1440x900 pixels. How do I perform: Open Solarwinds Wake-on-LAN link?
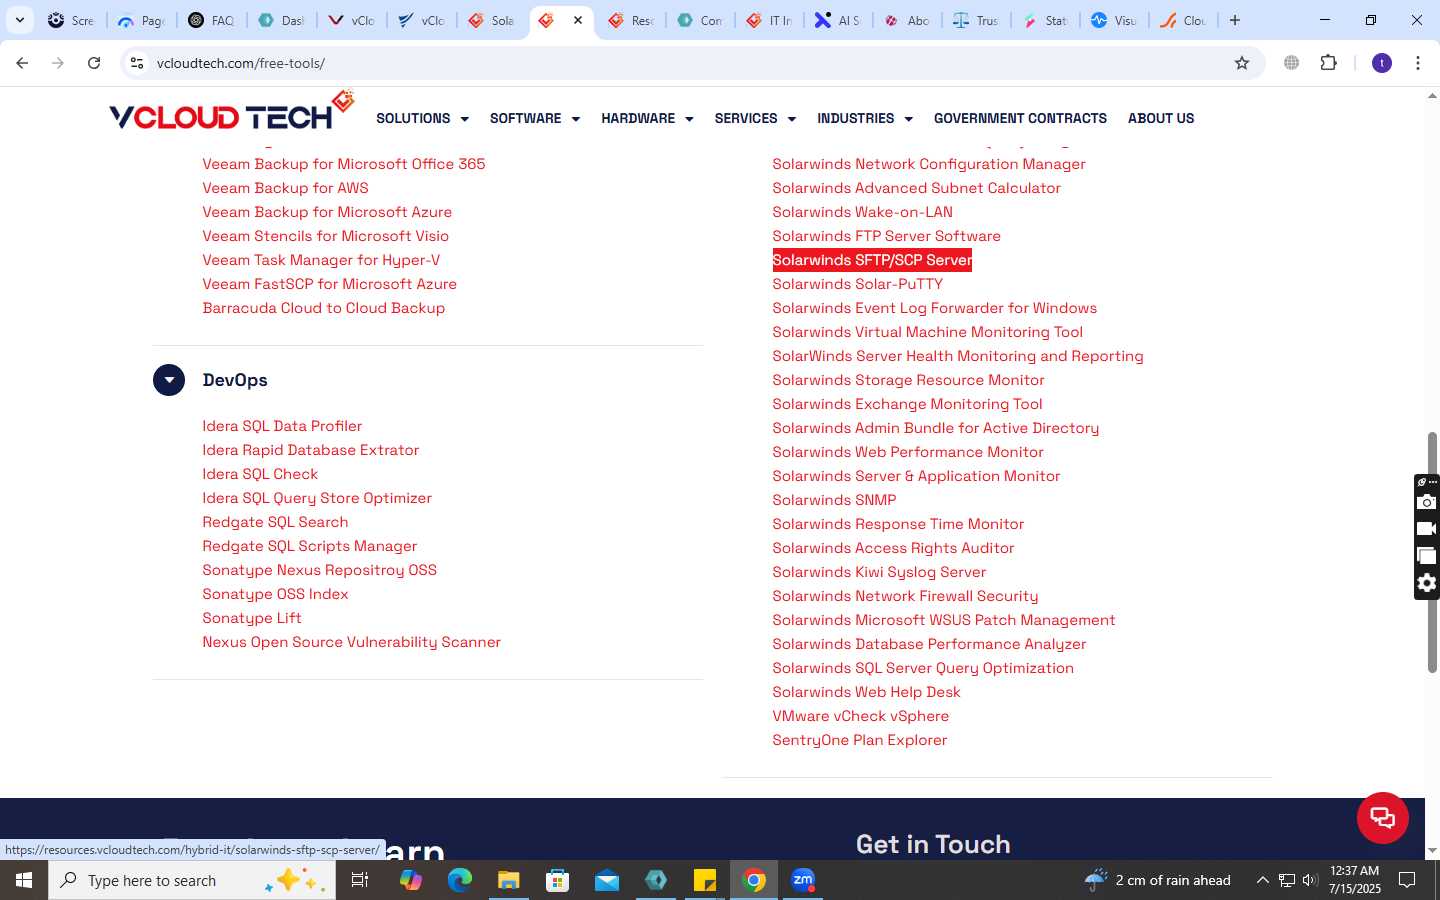point(862,212)
